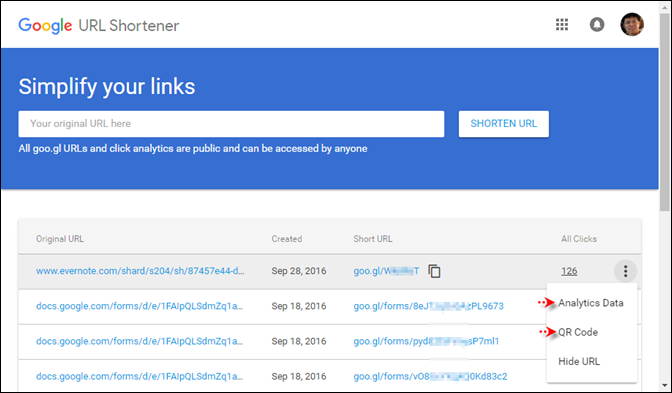Open the goo.gl/forms short link ending PL9673

429,306
